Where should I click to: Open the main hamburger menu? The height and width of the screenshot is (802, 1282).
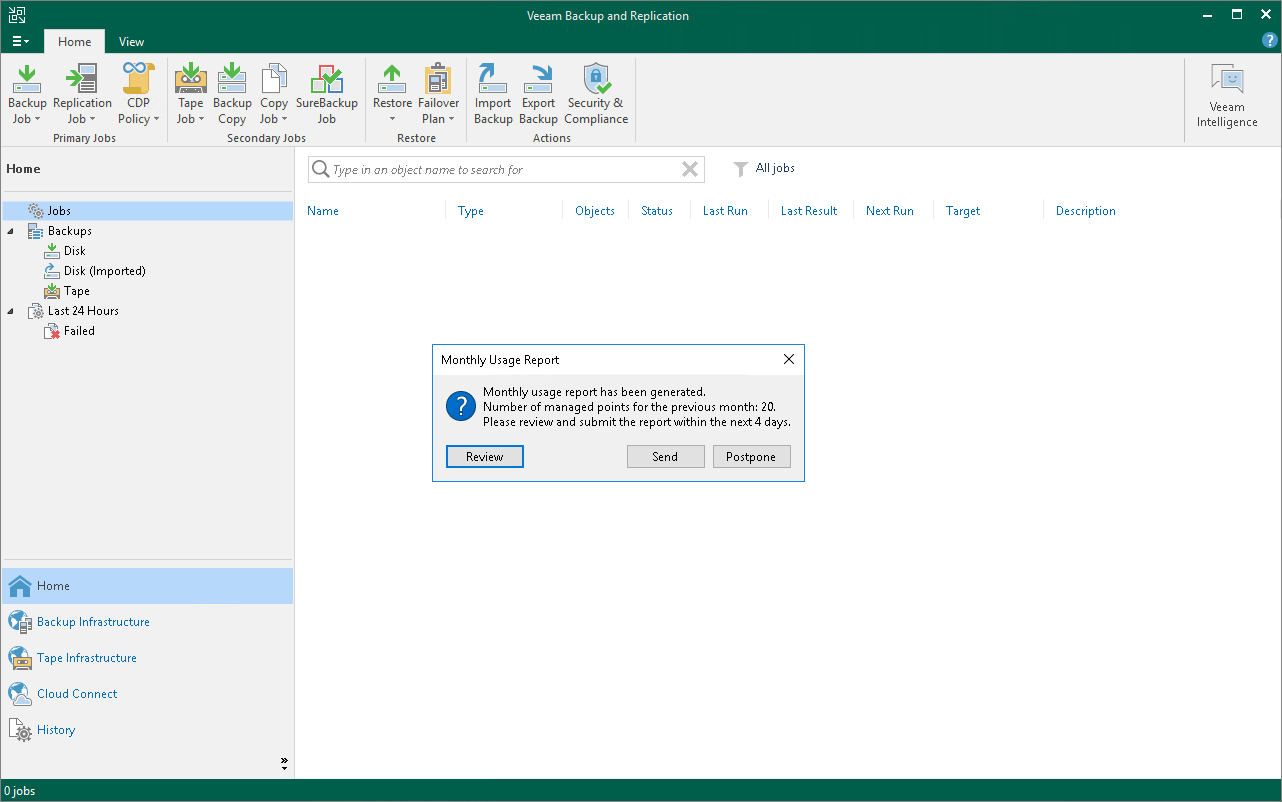(x=20, y=42)
